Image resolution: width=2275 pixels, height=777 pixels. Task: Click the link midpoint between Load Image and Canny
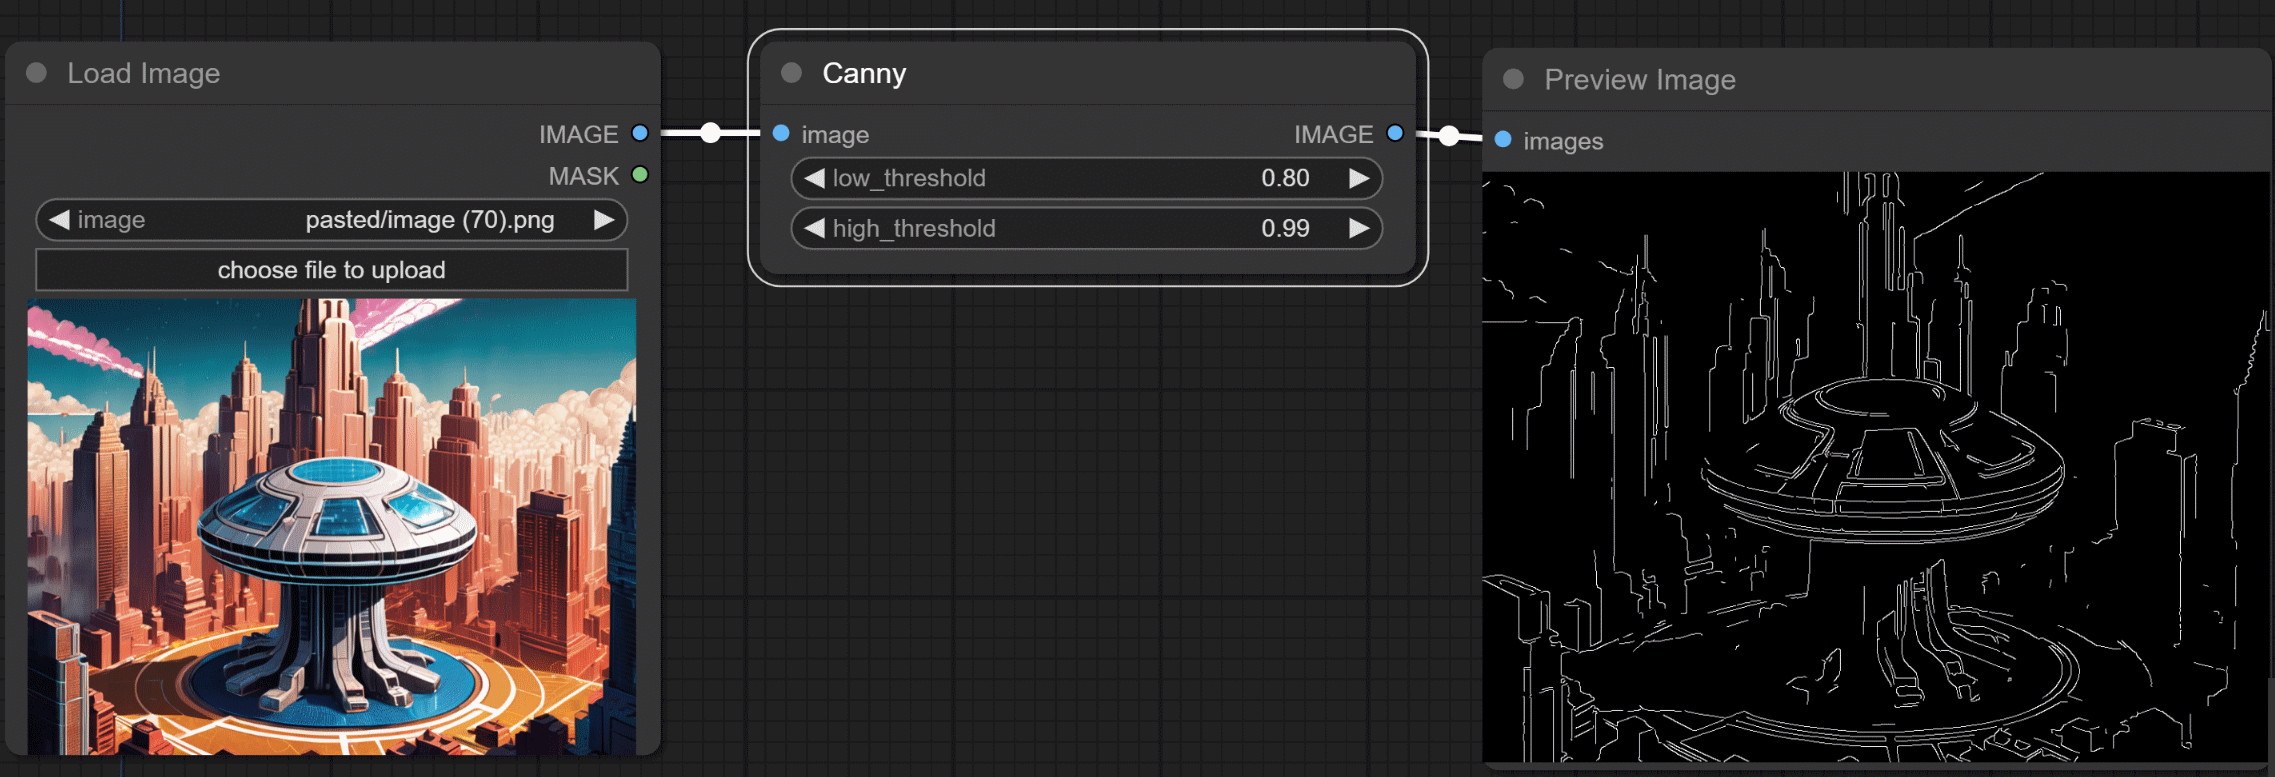[x=710, y=133]
